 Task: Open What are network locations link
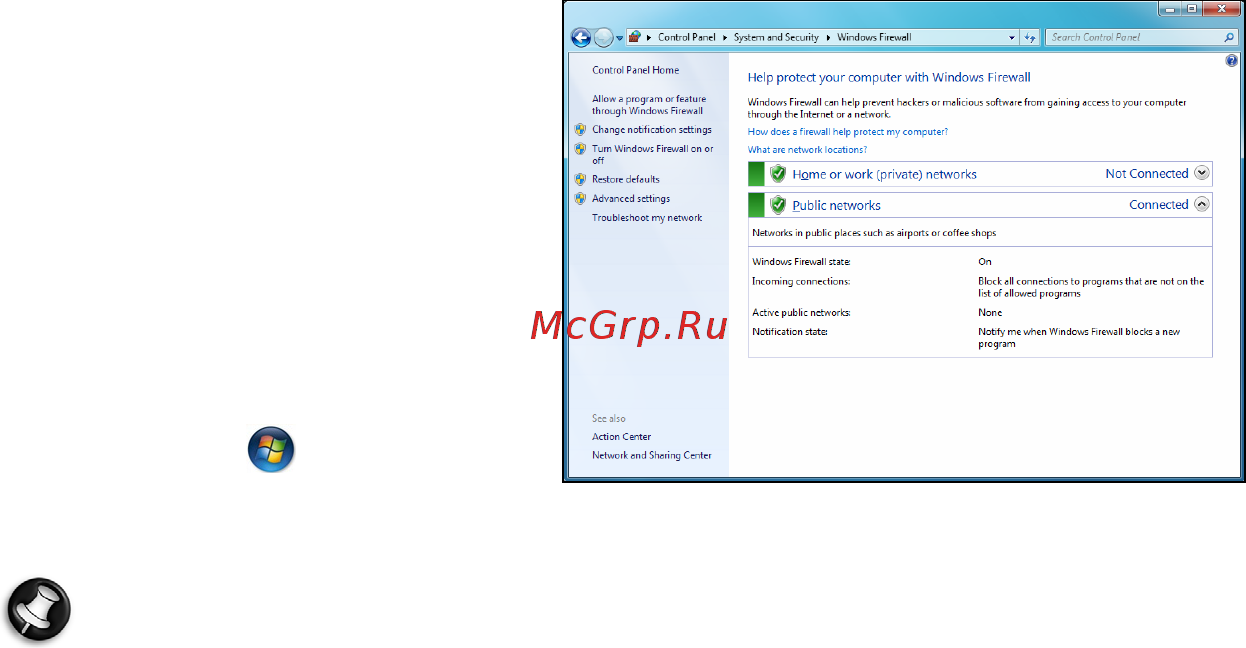click(807, 149)
